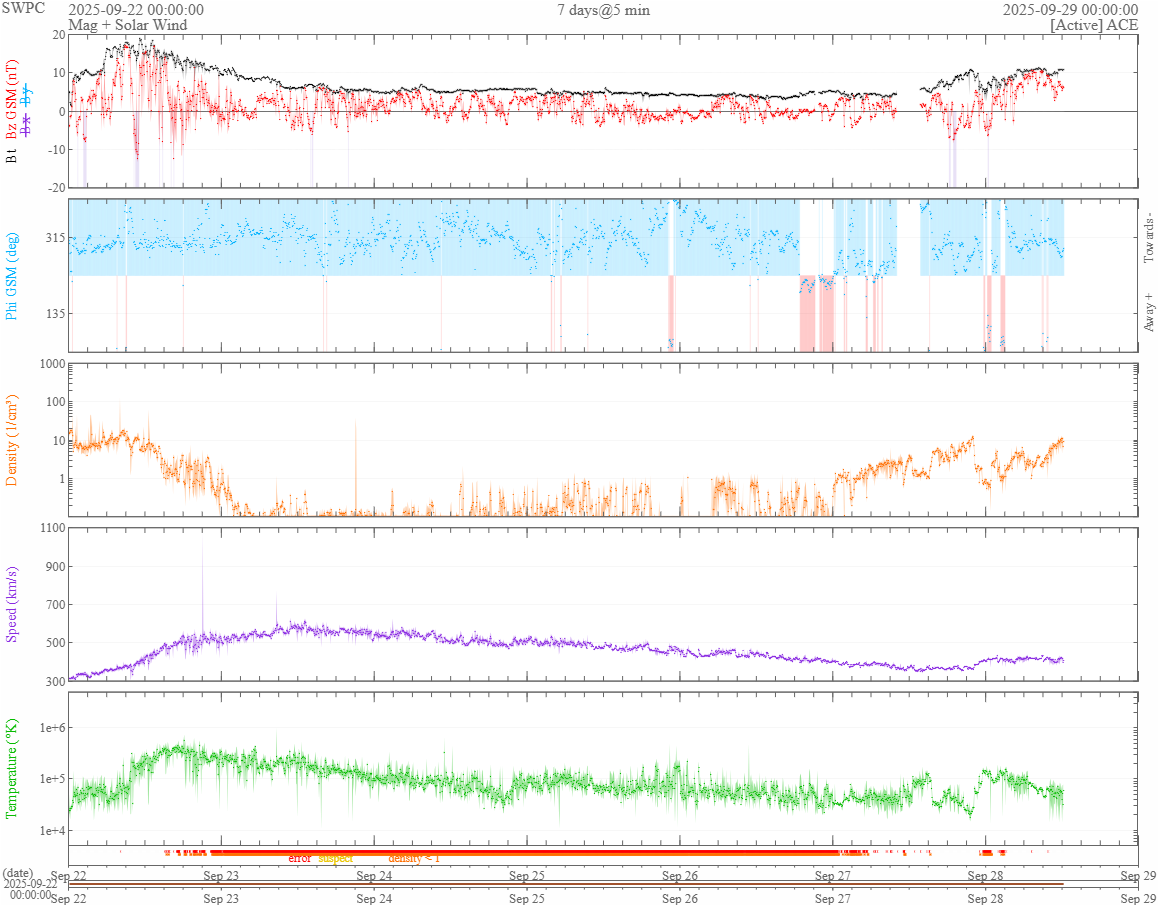Image resolution: width=1158 pixels, height=905 pixels.
Task: Click the '[Active] ACE' source label
Action: tap(1094, 25)
